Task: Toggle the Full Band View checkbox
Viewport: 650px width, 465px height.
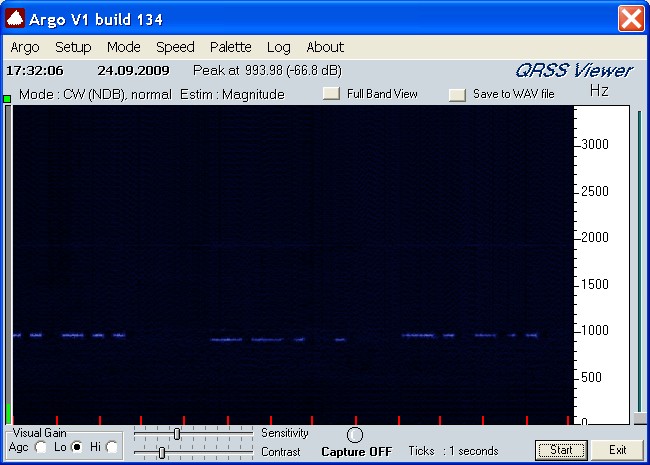Action: coord(331,93)
